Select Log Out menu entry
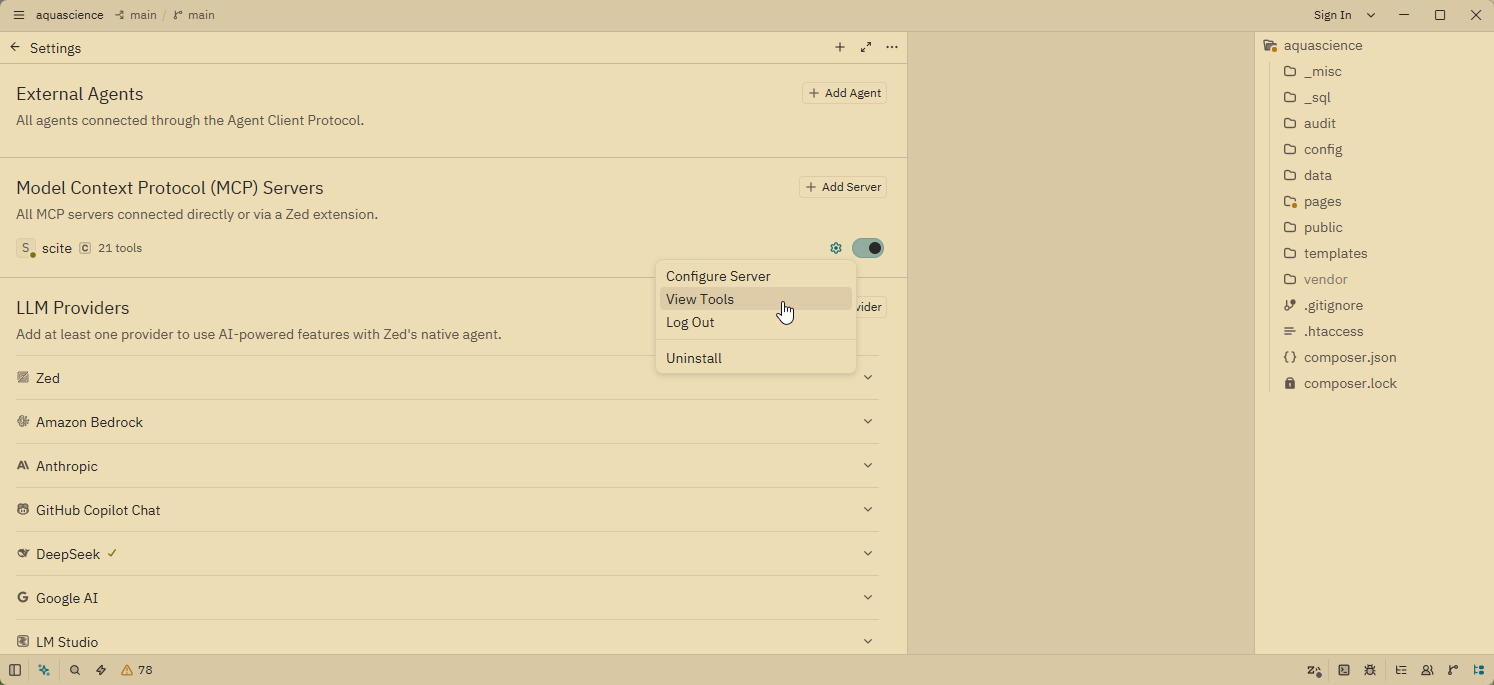 point(756,322)
